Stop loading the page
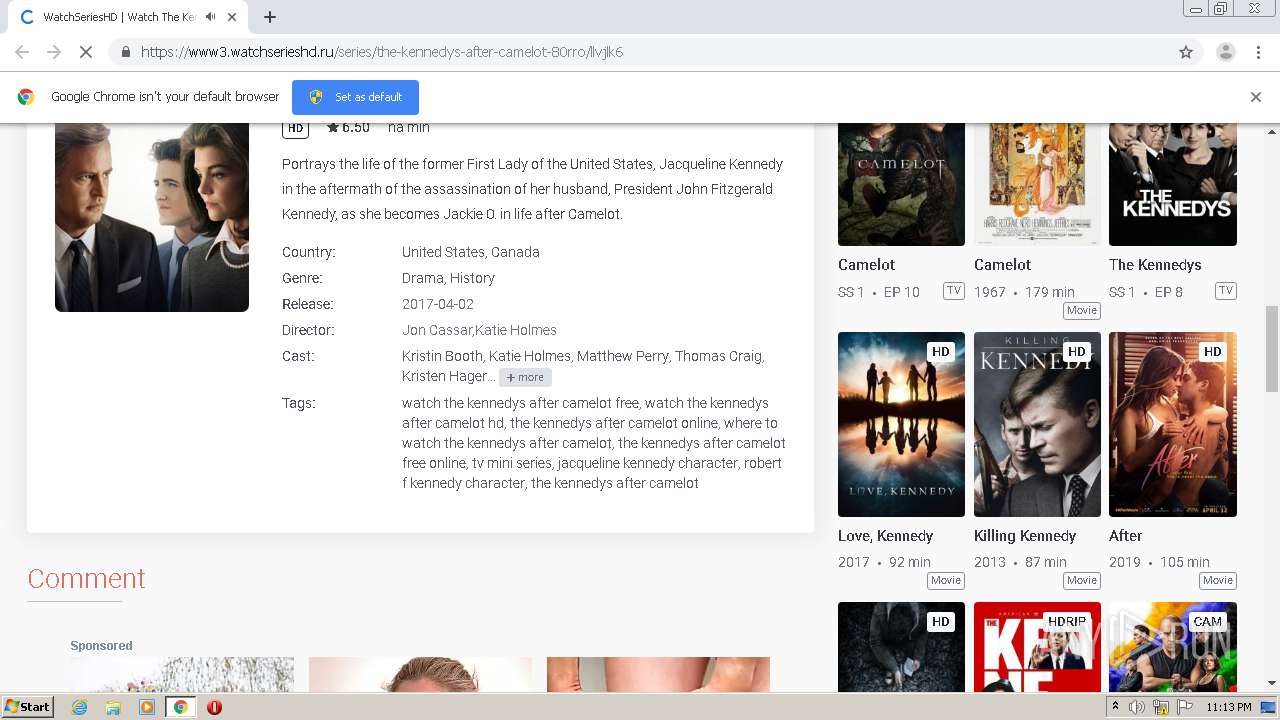This screenshot has width=1280, height=720. [86, 52]
